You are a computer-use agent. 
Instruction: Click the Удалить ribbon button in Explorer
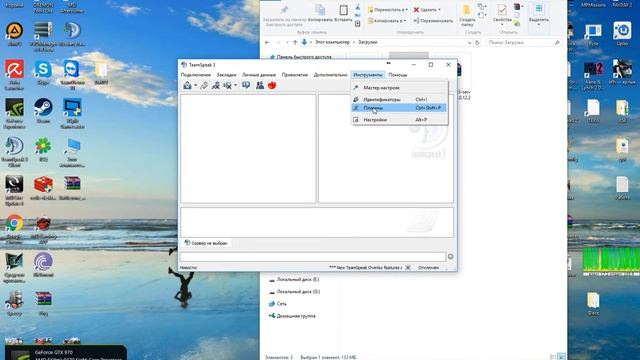(x=427, y=10)
